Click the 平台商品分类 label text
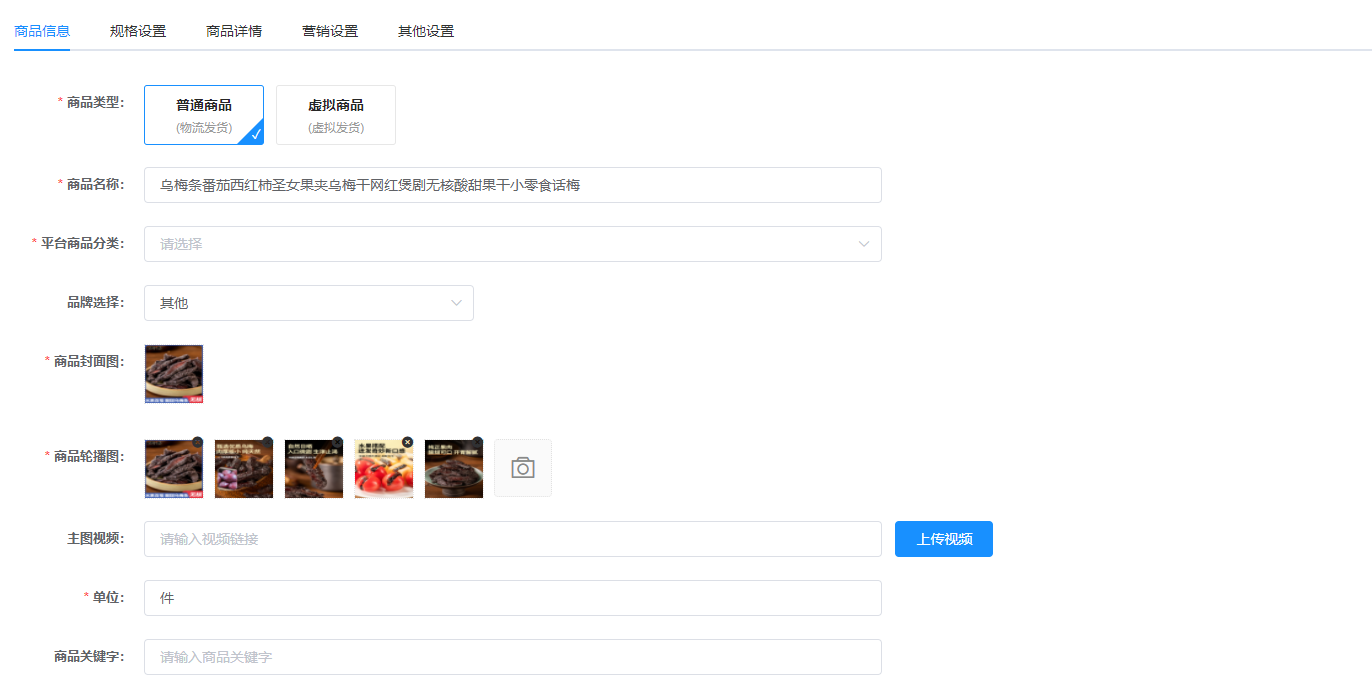 pyautogui.click(x=82, y=243)
